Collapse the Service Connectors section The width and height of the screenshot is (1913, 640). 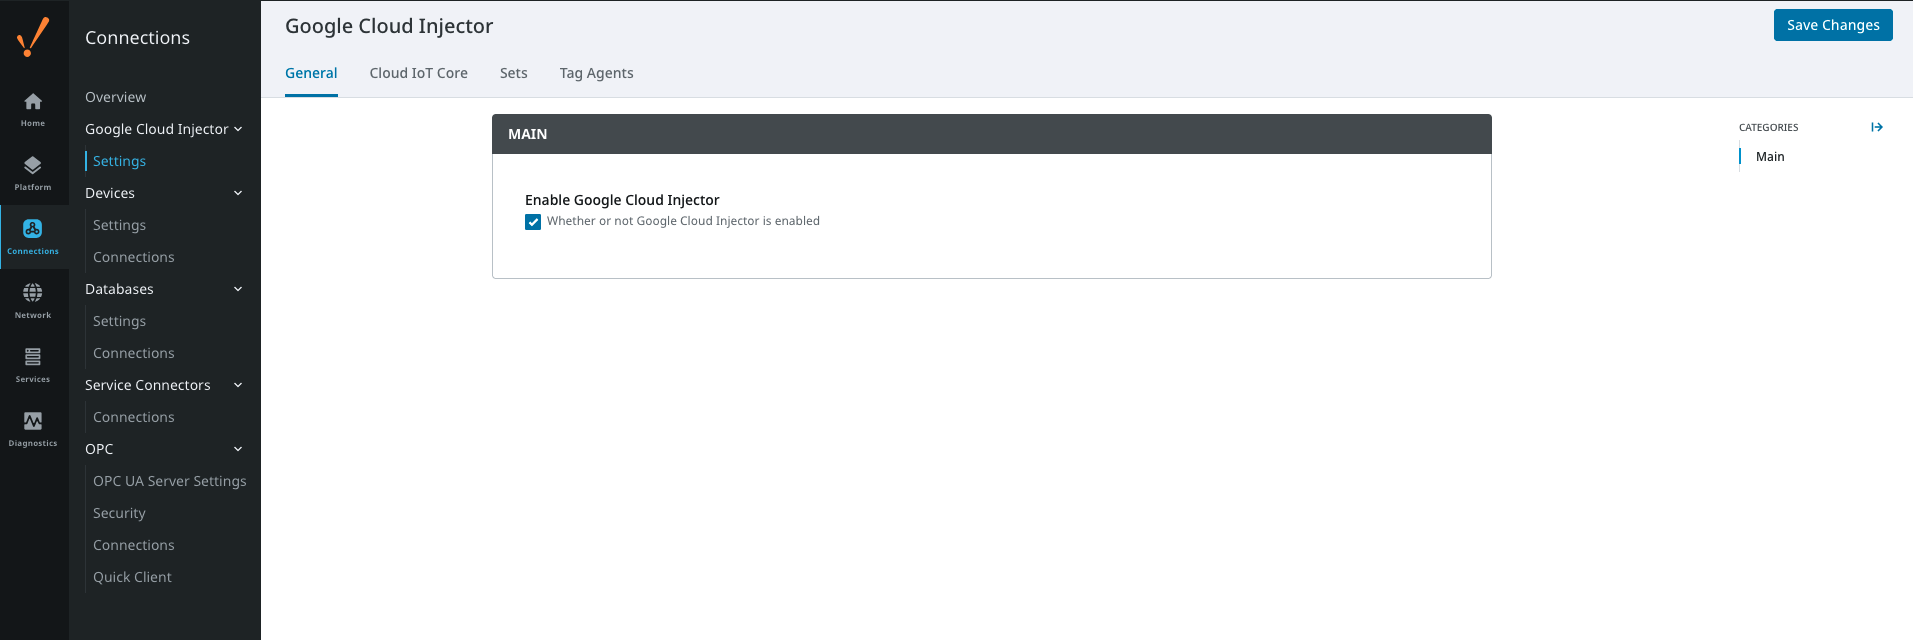238,385
